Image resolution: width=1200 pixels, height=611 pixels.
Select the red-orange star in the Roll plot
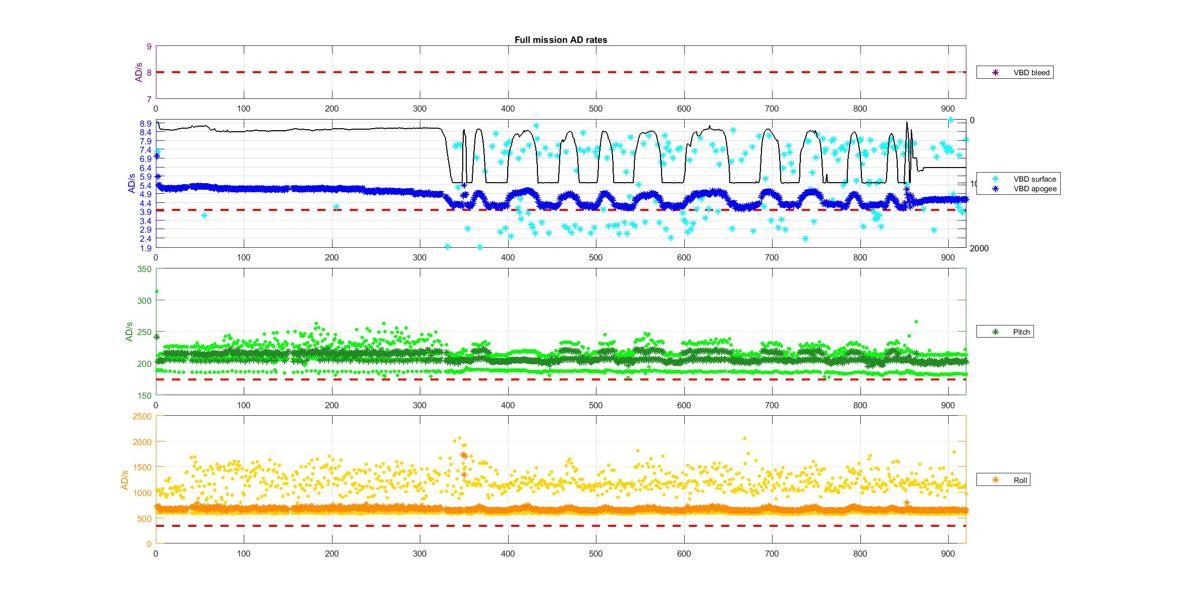(x=464, y=456)
